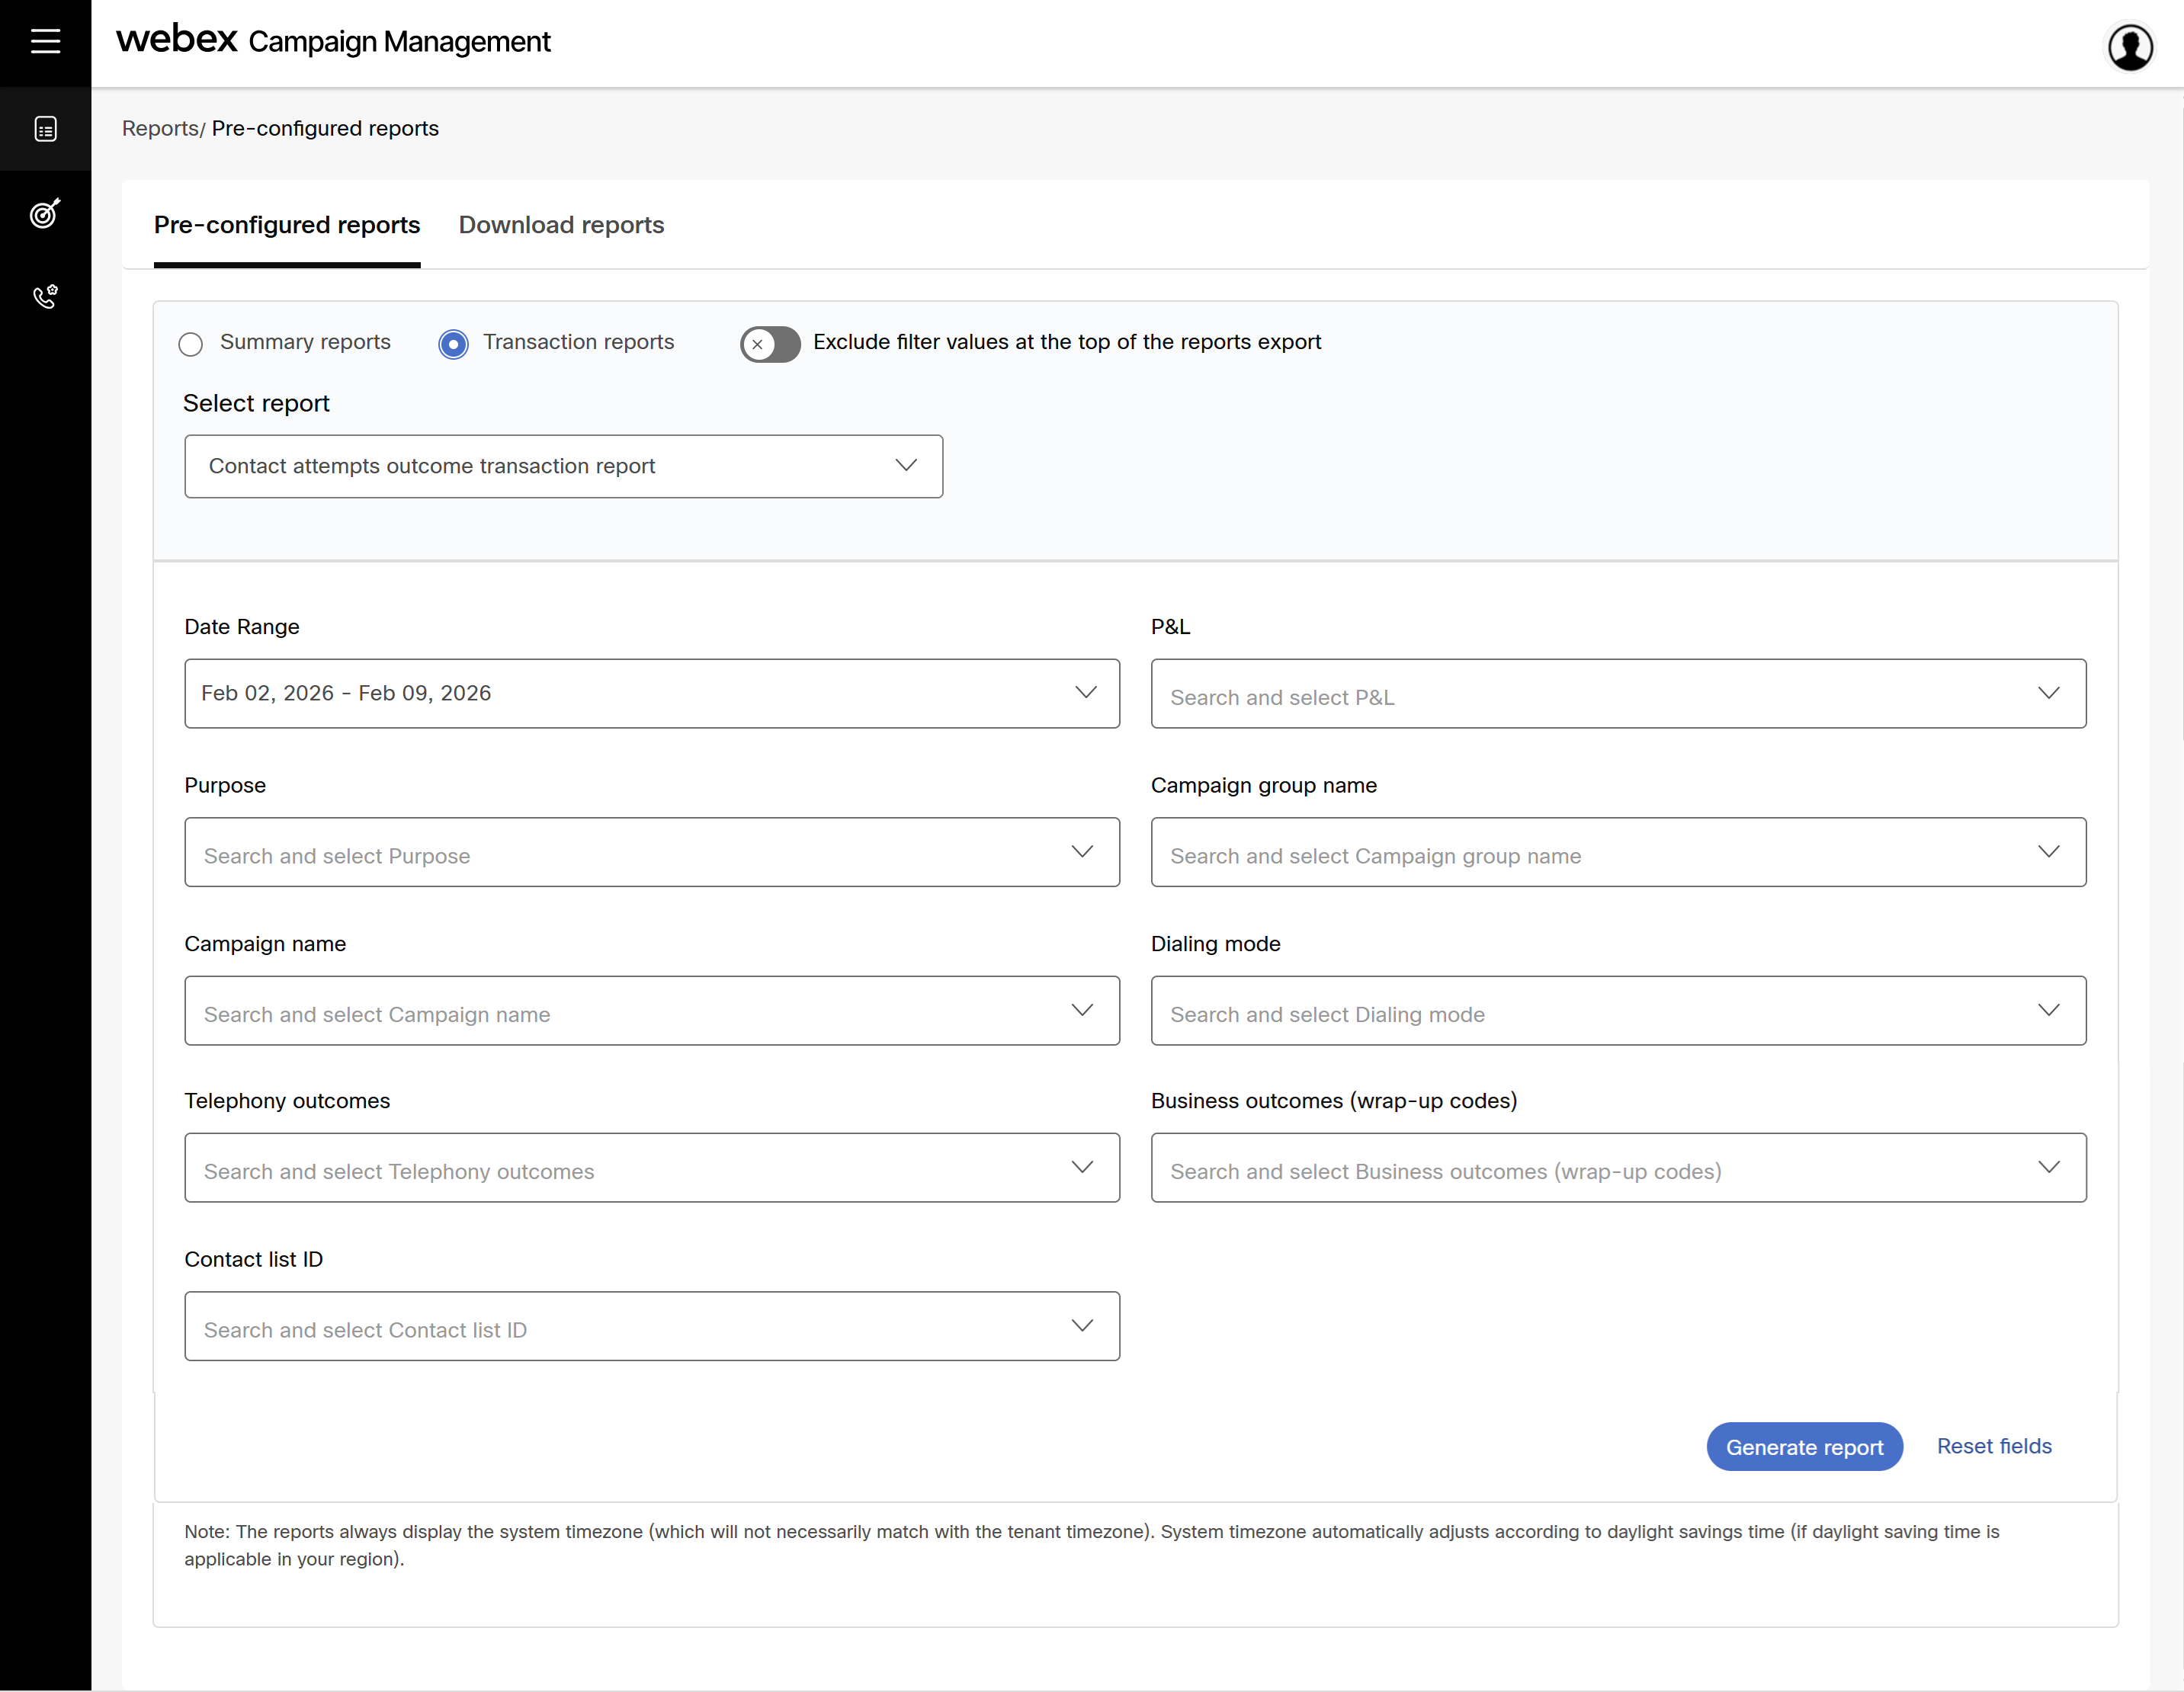Viewport: 2184px width, 1692px height.
Task: Open the hamburger navigation menu
Action: pos(45,41)
